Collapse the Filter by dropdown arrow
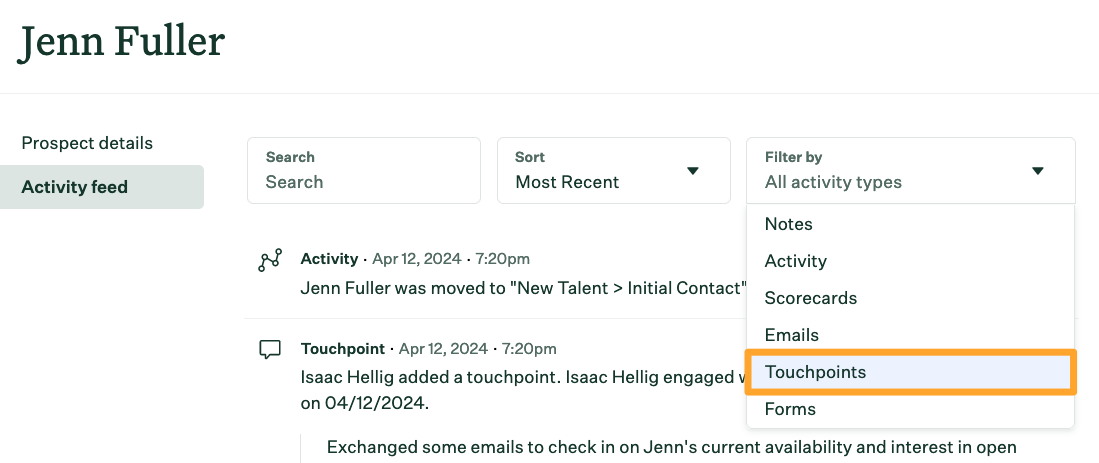Image resolution: width=1099 pixels, height=463 pixels. coord(1038,171)
